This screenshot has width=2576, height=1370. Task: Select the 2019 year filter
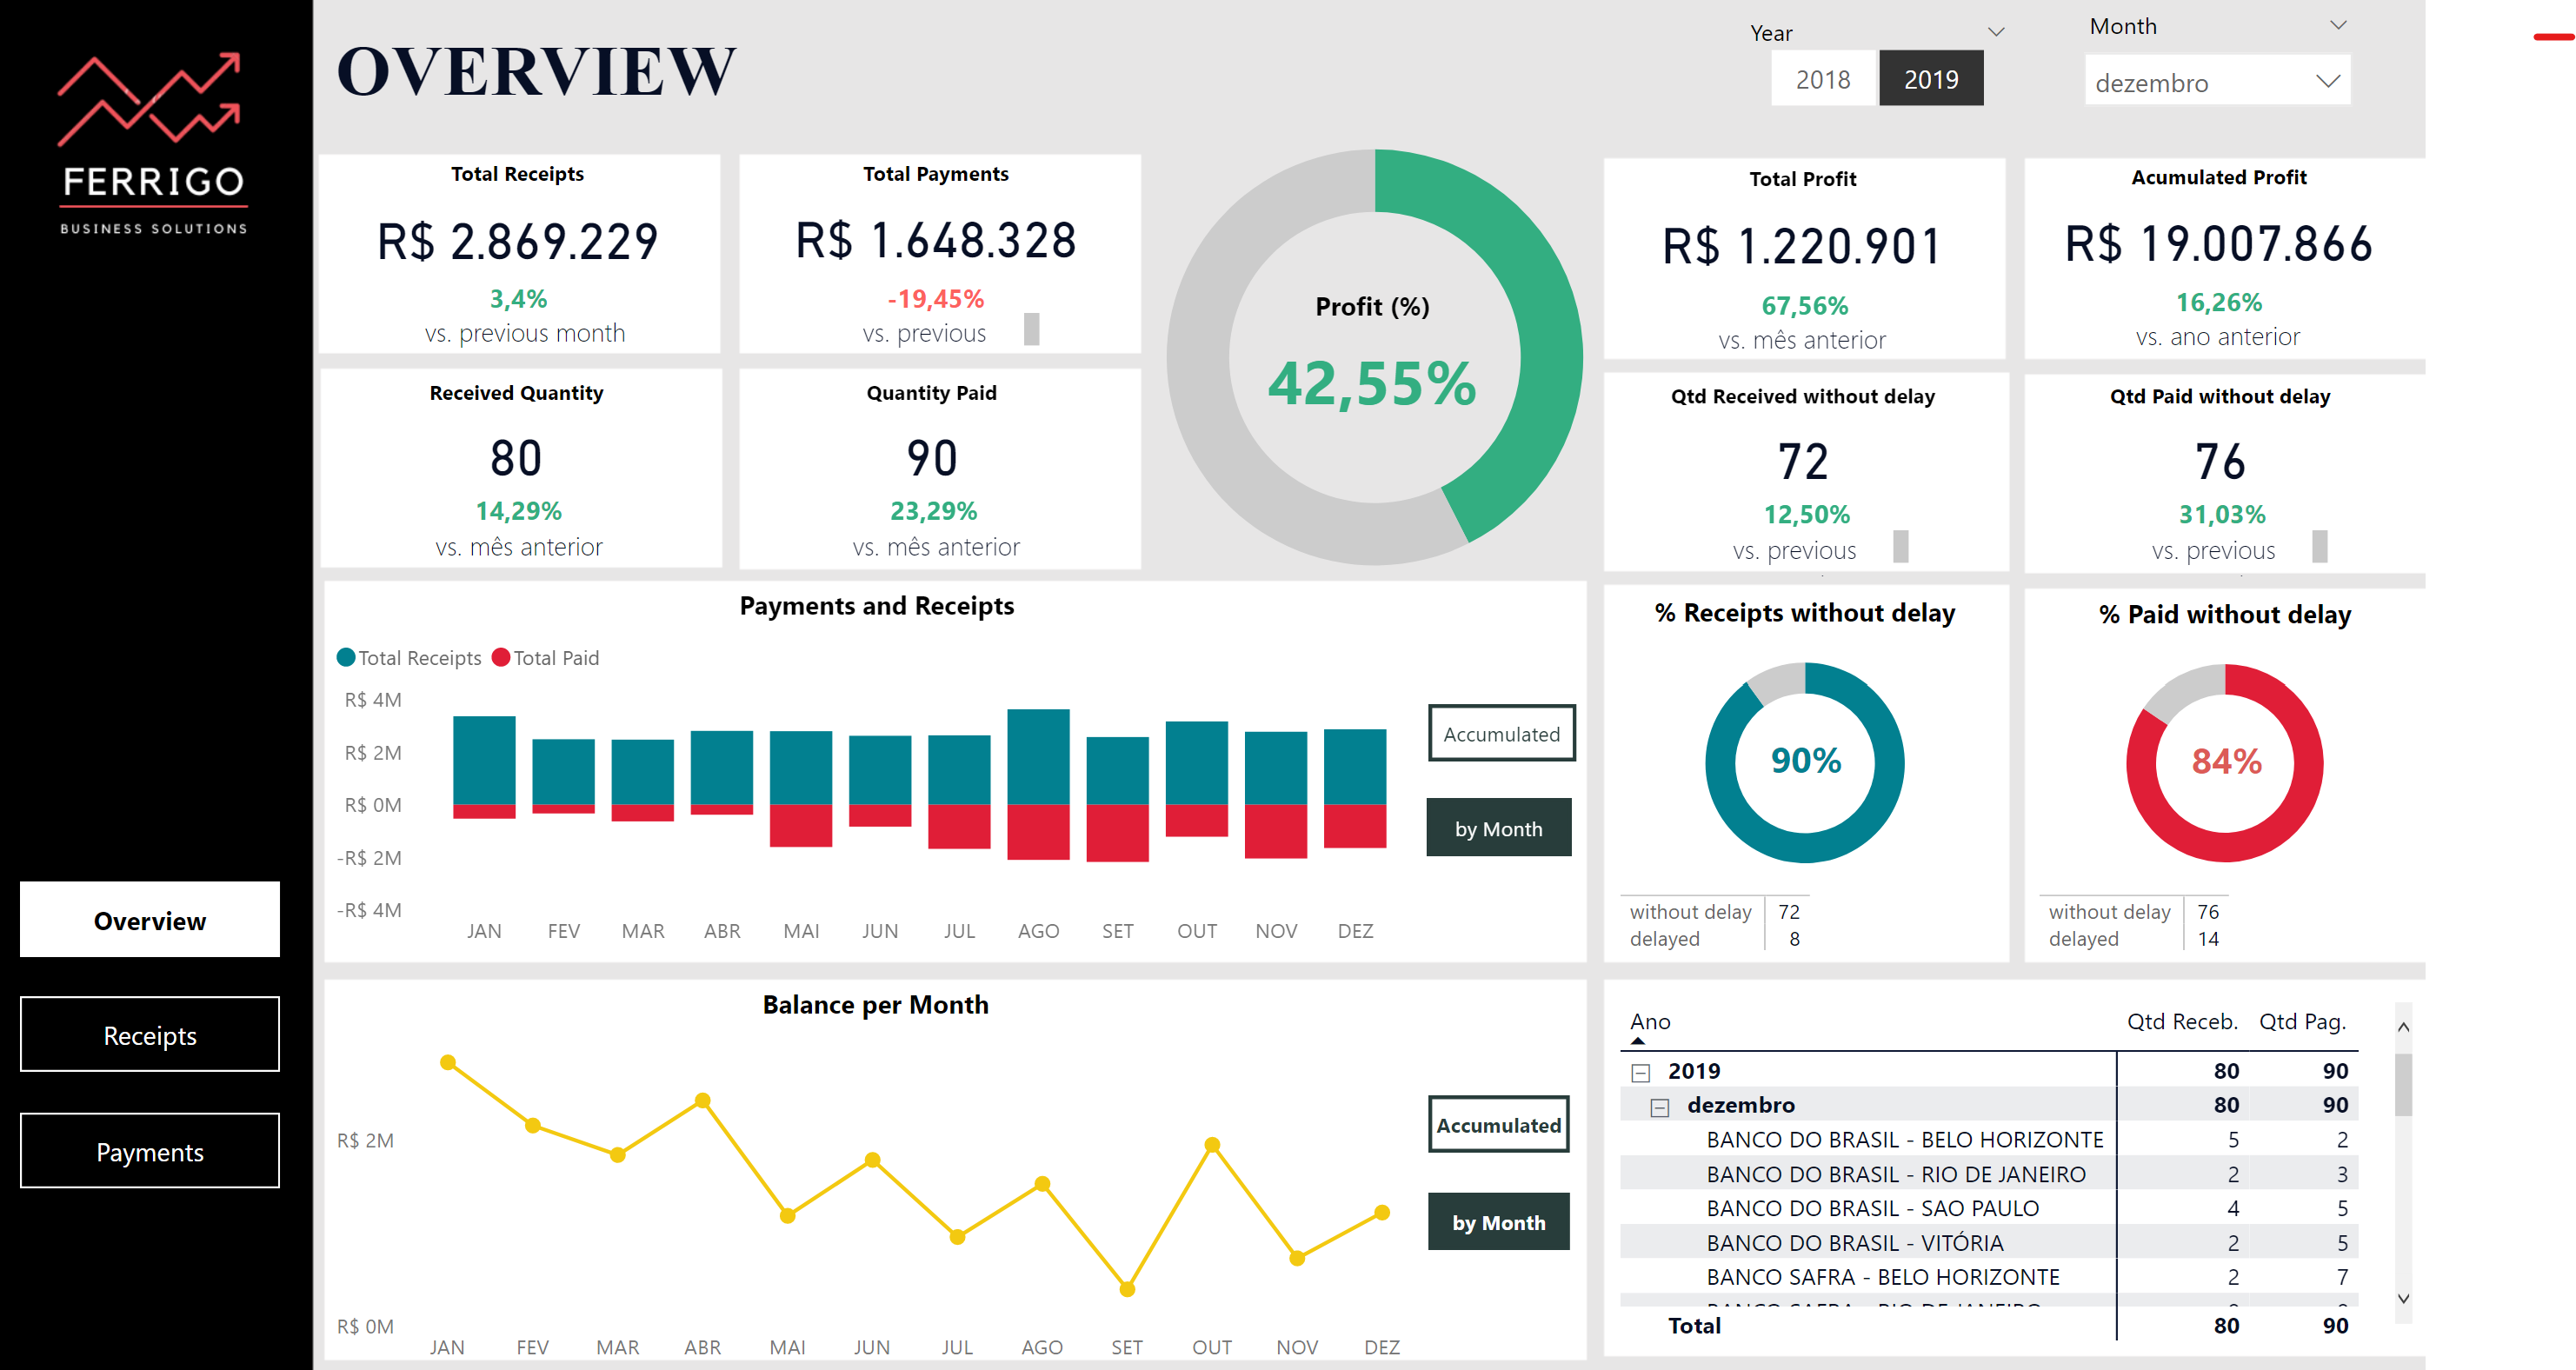coord(1930,78)
